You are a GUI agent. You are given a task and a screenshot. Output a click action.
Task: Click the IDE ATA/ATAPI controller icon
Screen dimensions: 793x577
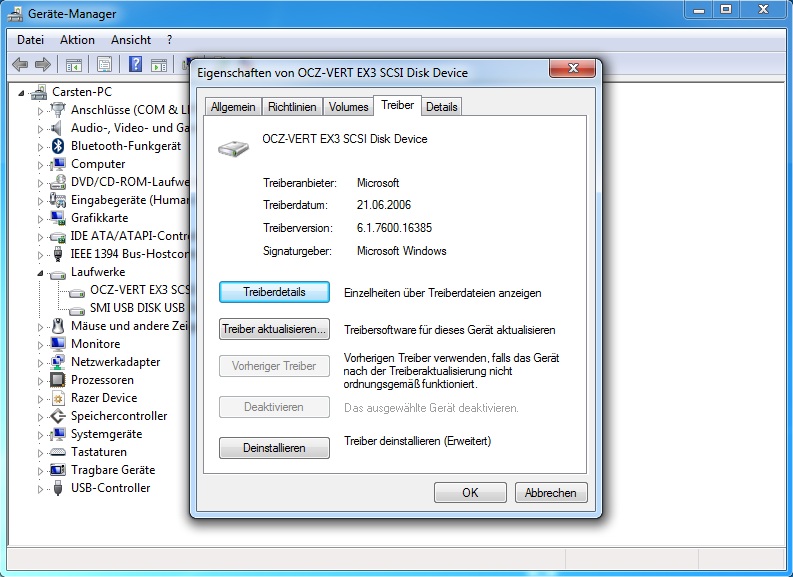point(58,236)
